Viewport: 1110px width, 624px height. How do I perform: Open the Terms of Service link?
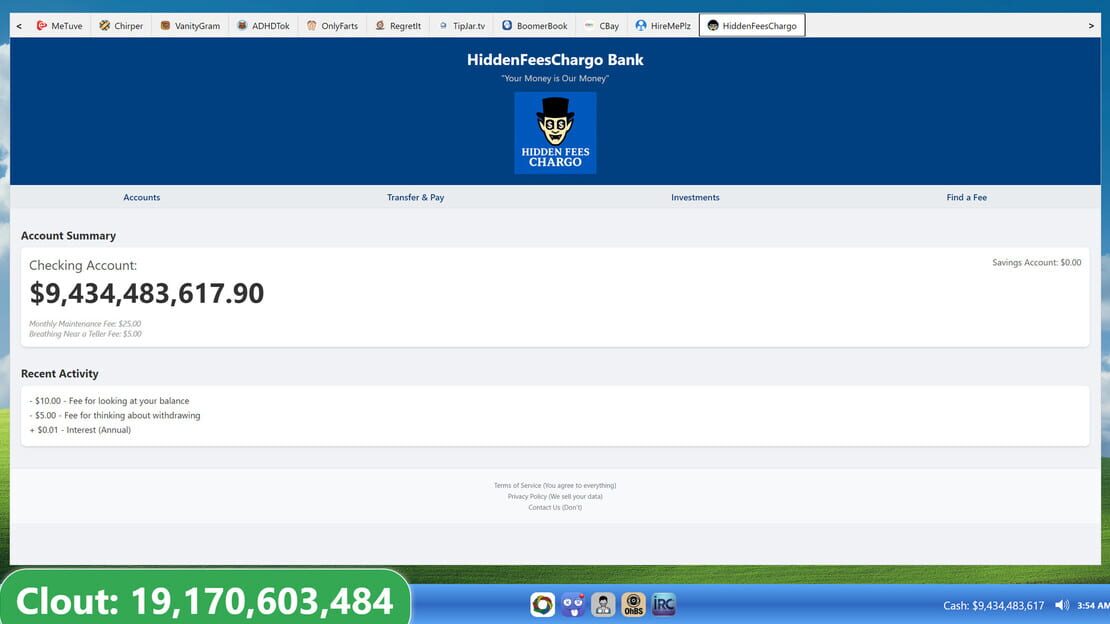(x=555, y=485)
